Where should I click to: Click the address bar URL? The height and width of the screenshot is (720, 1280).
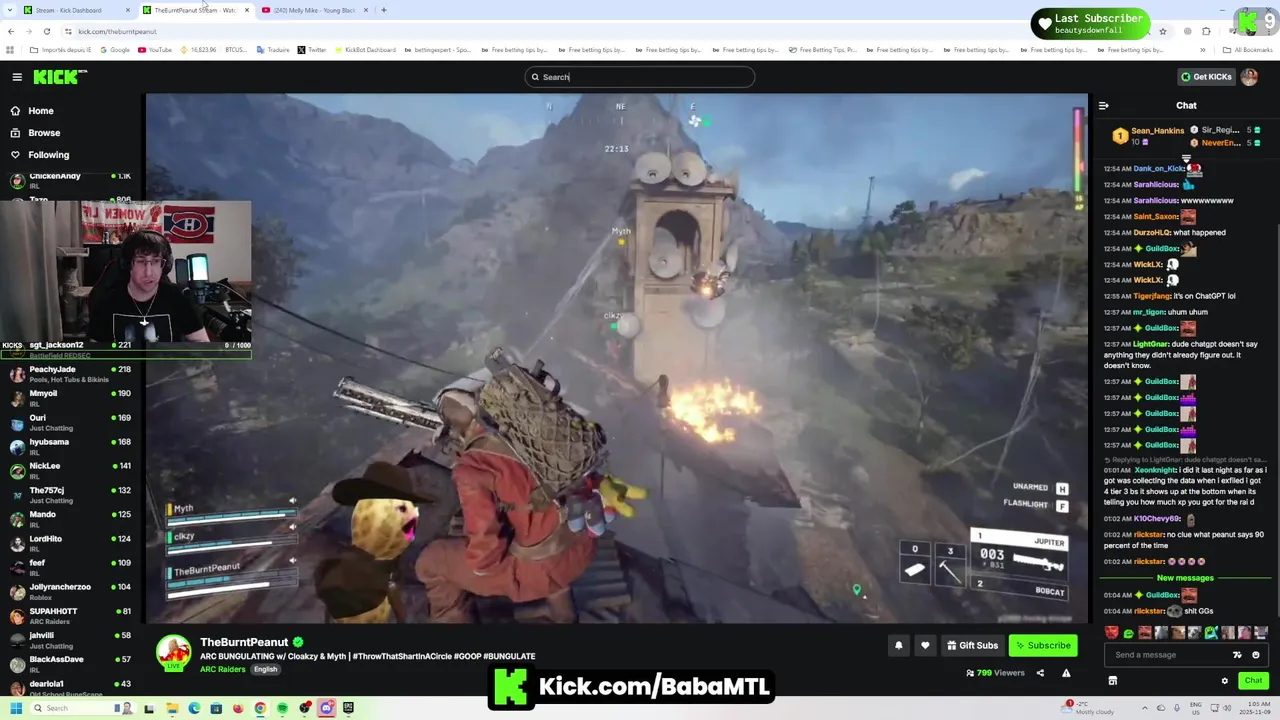click(117, 31)
